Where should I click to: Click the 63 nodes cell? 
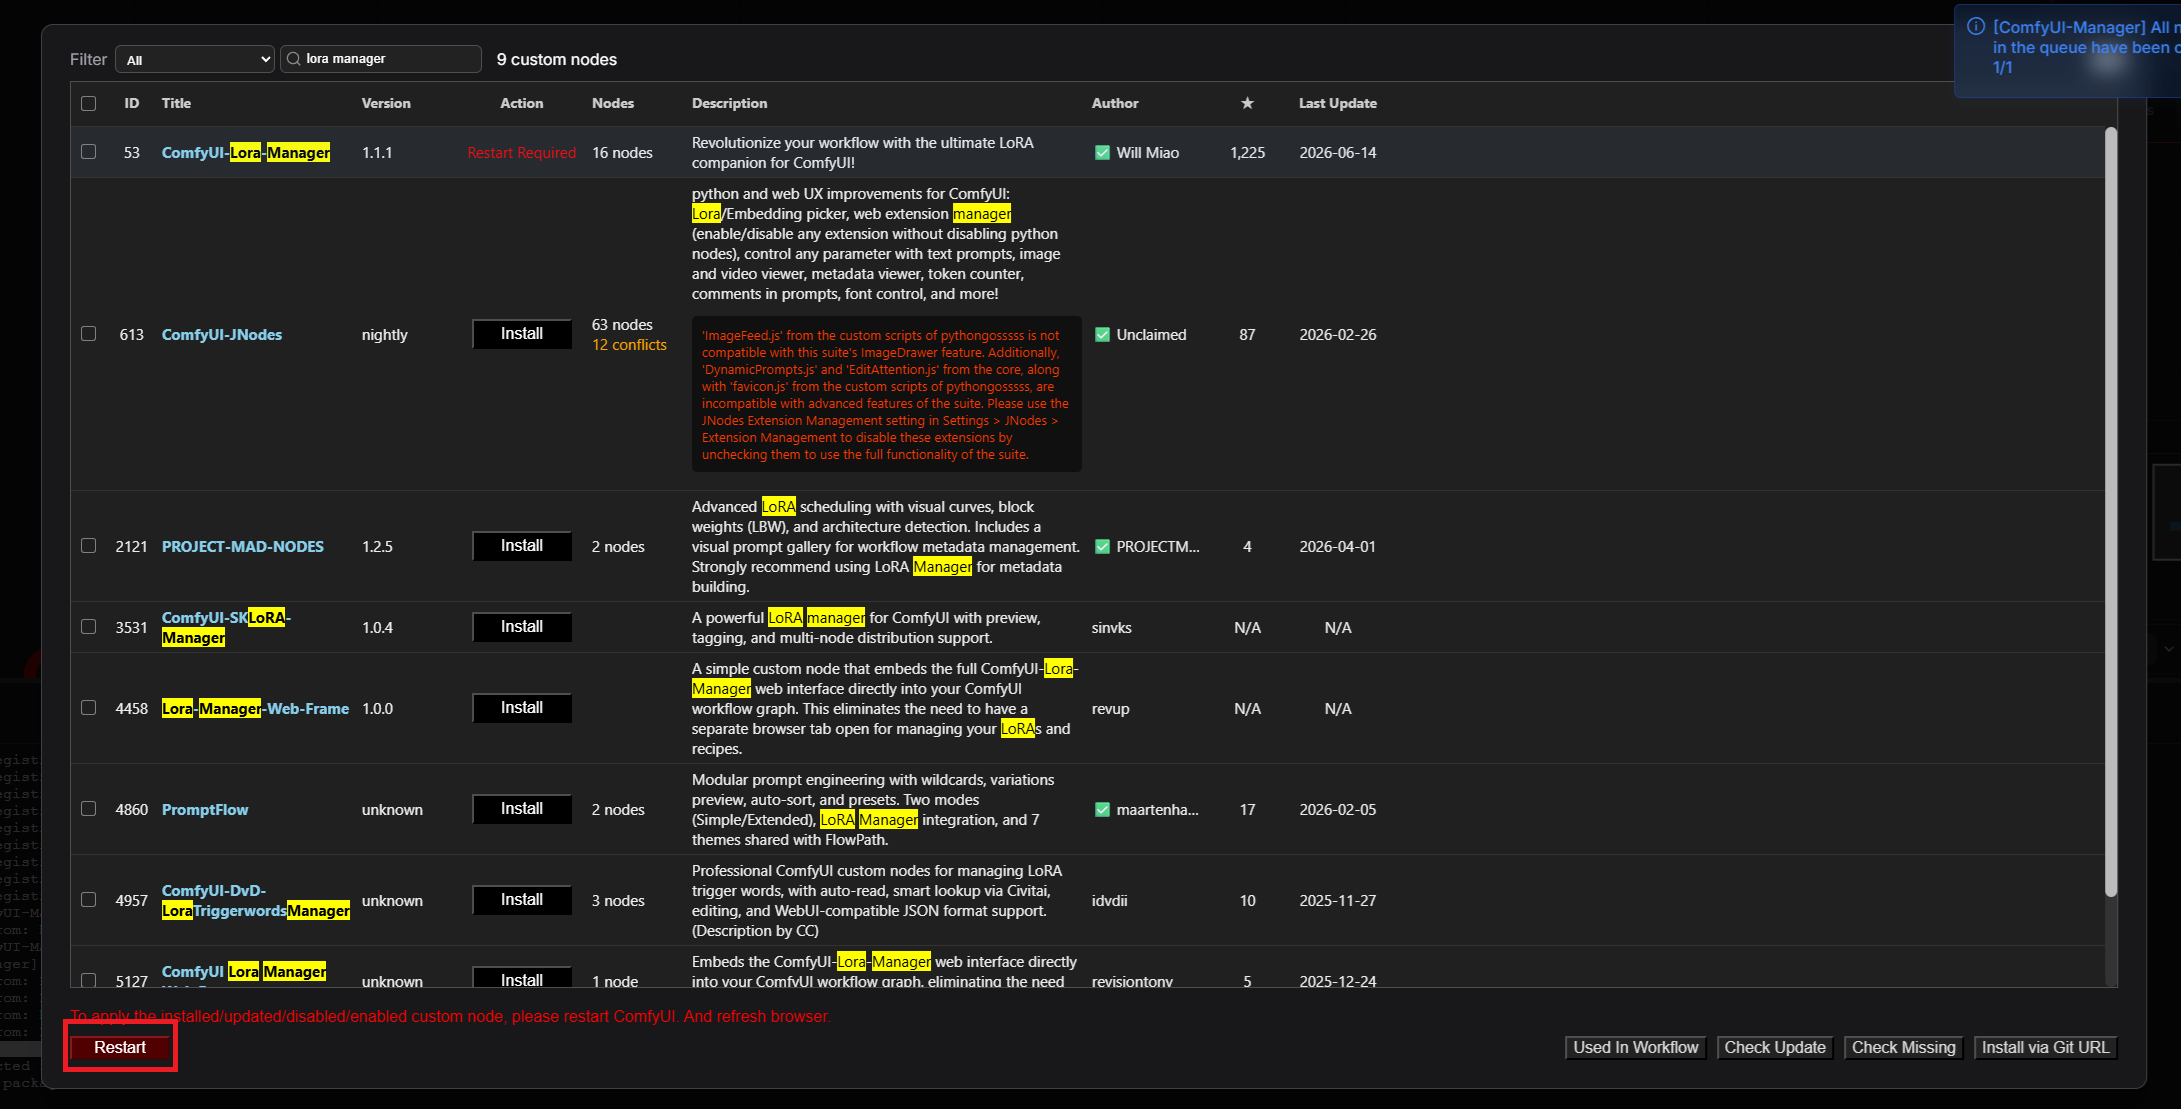tap(622, 325)
